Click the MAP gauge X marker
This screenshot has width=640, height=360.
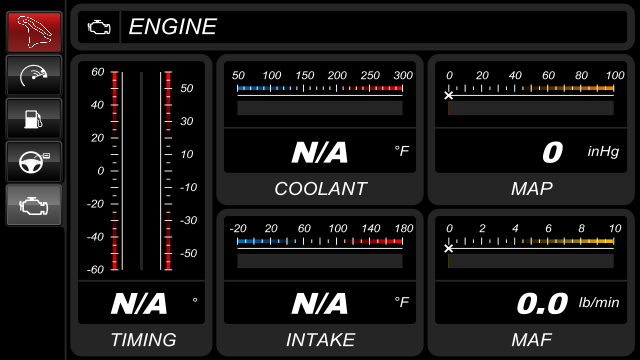(x=449, y=96)
